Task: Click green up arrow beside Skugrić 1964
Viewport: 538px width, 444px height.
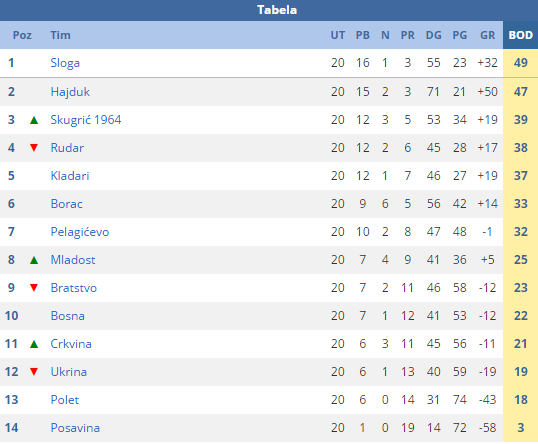Action: click(x=34, y=120)
